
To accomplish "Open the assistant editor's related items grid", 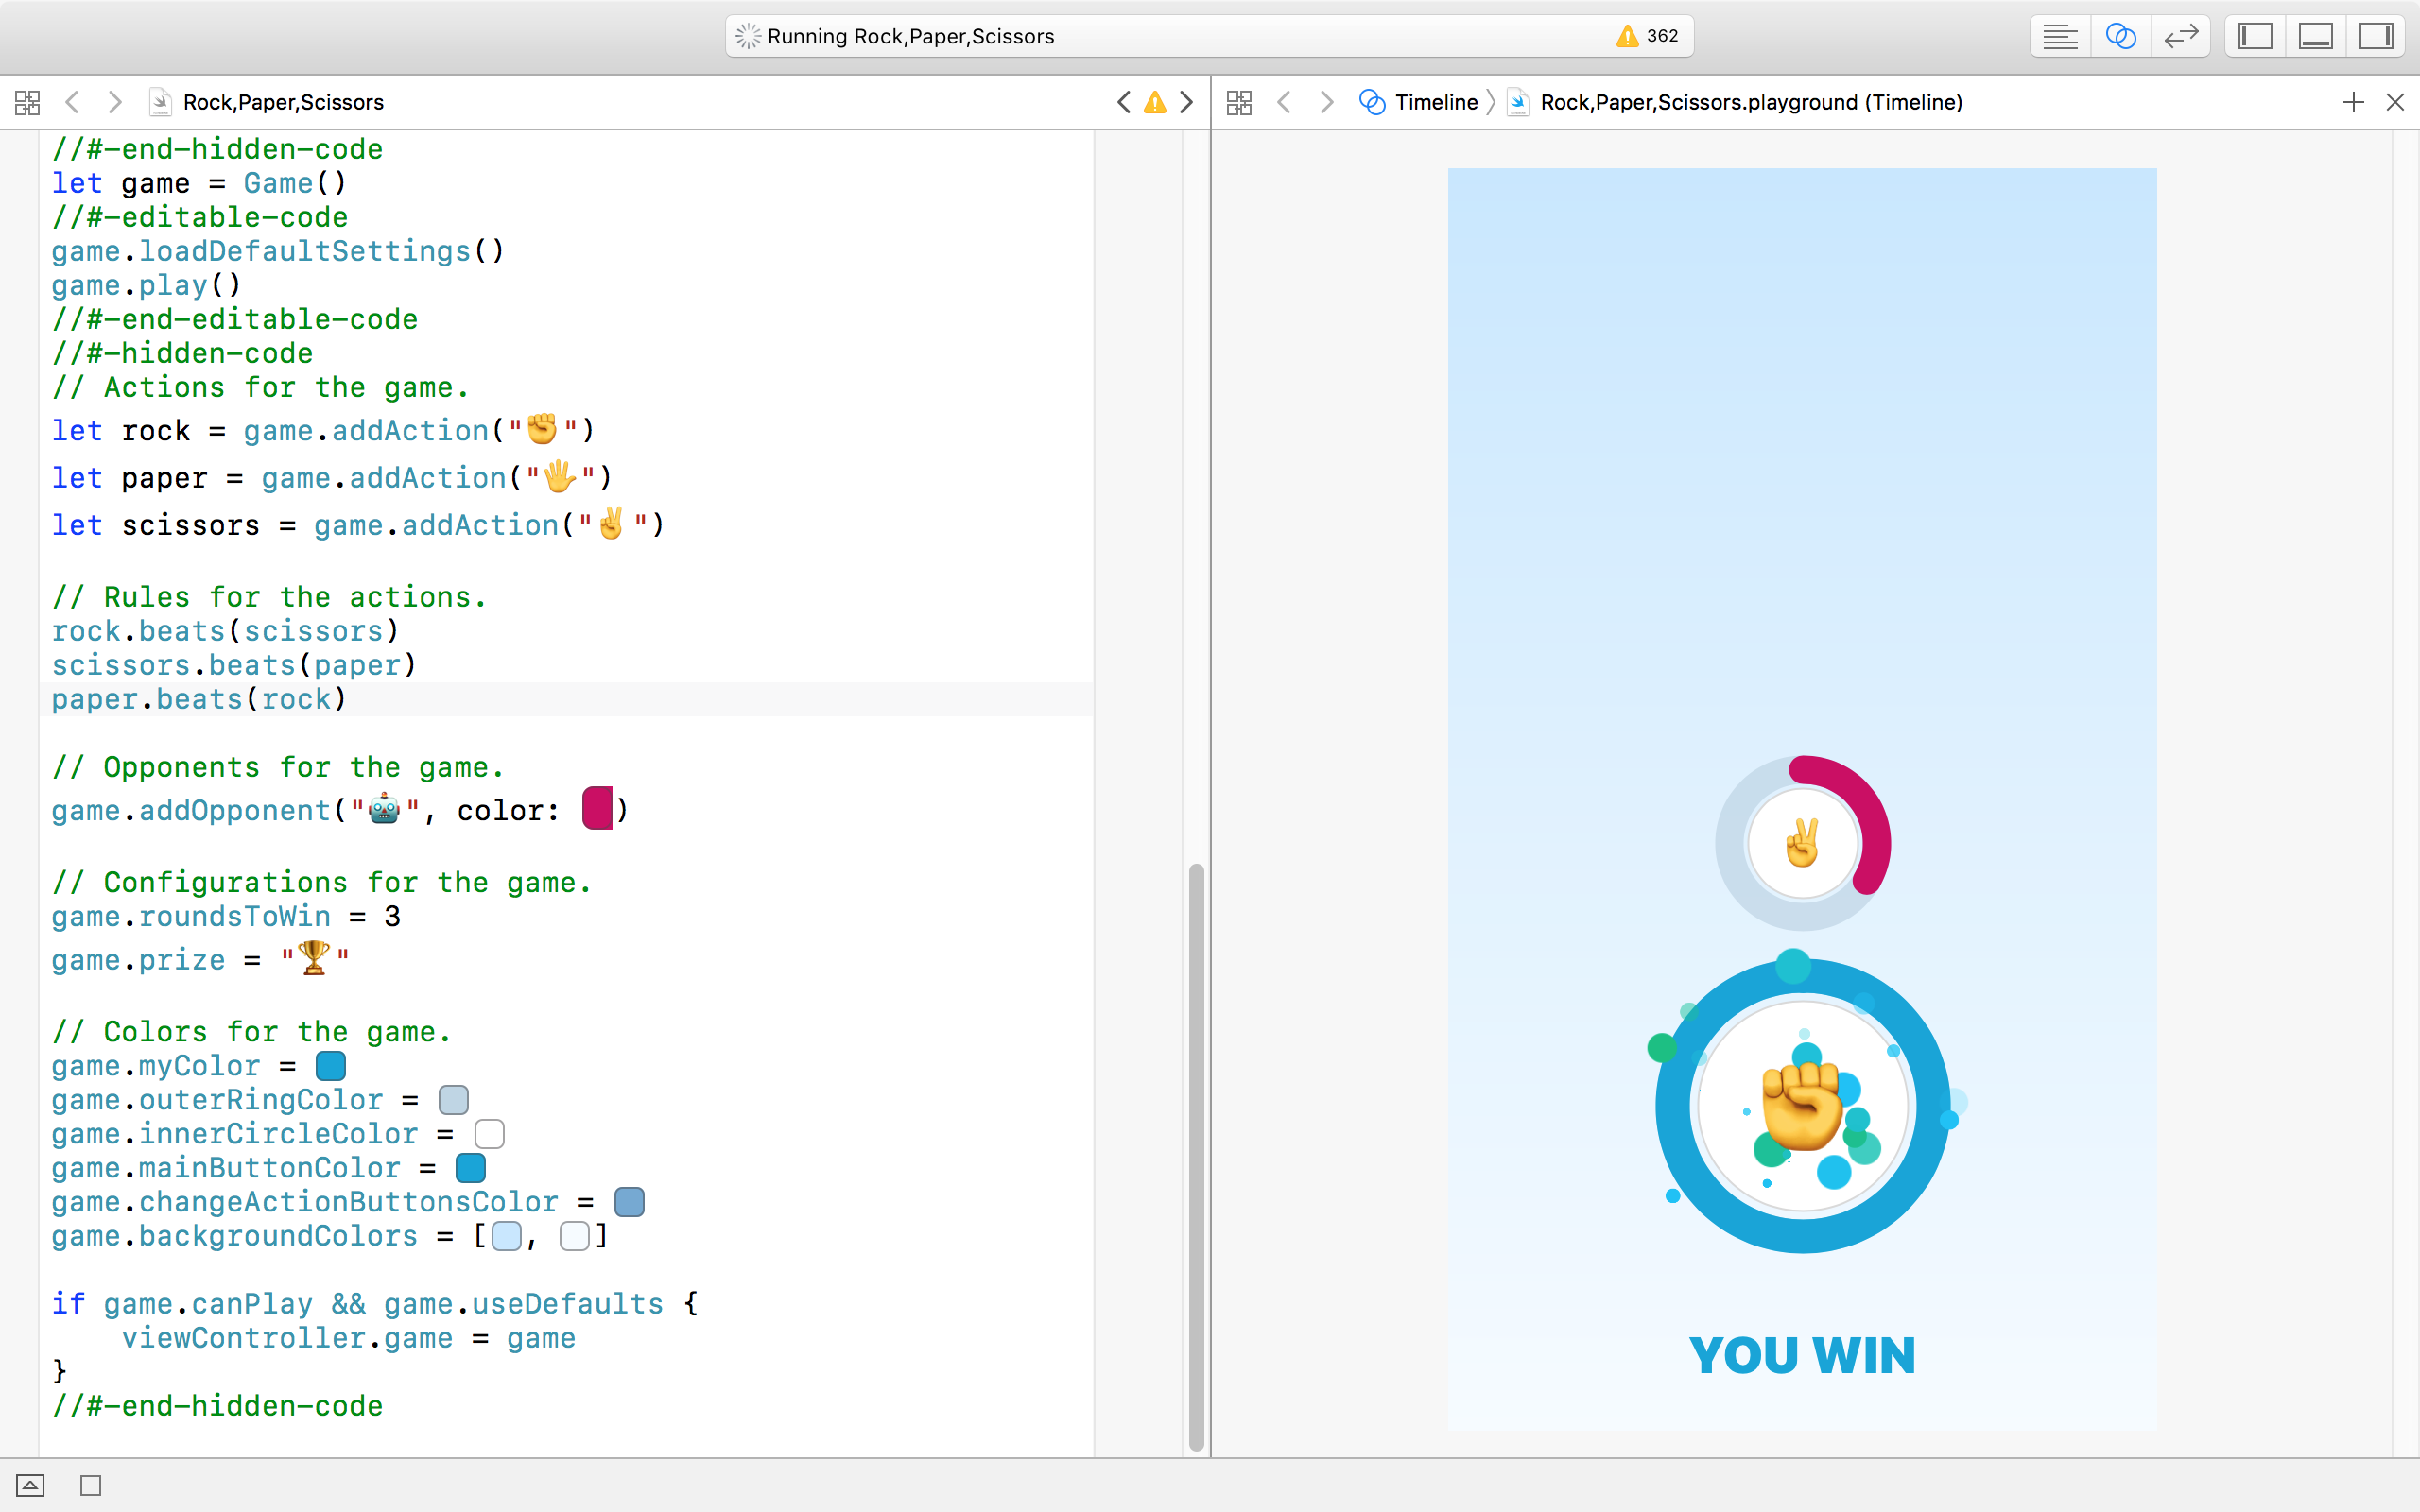I will [x=1239, y=102].
